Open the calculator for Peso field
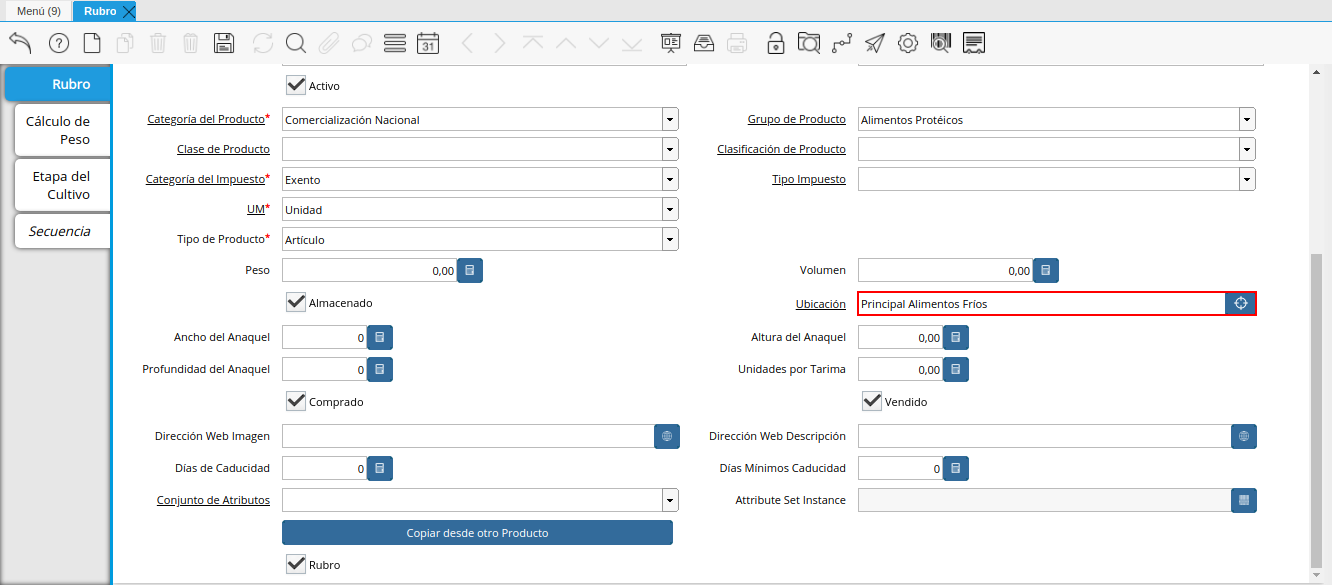The height and width of the screenshot is (585, 1332). [x=470, y=270]
